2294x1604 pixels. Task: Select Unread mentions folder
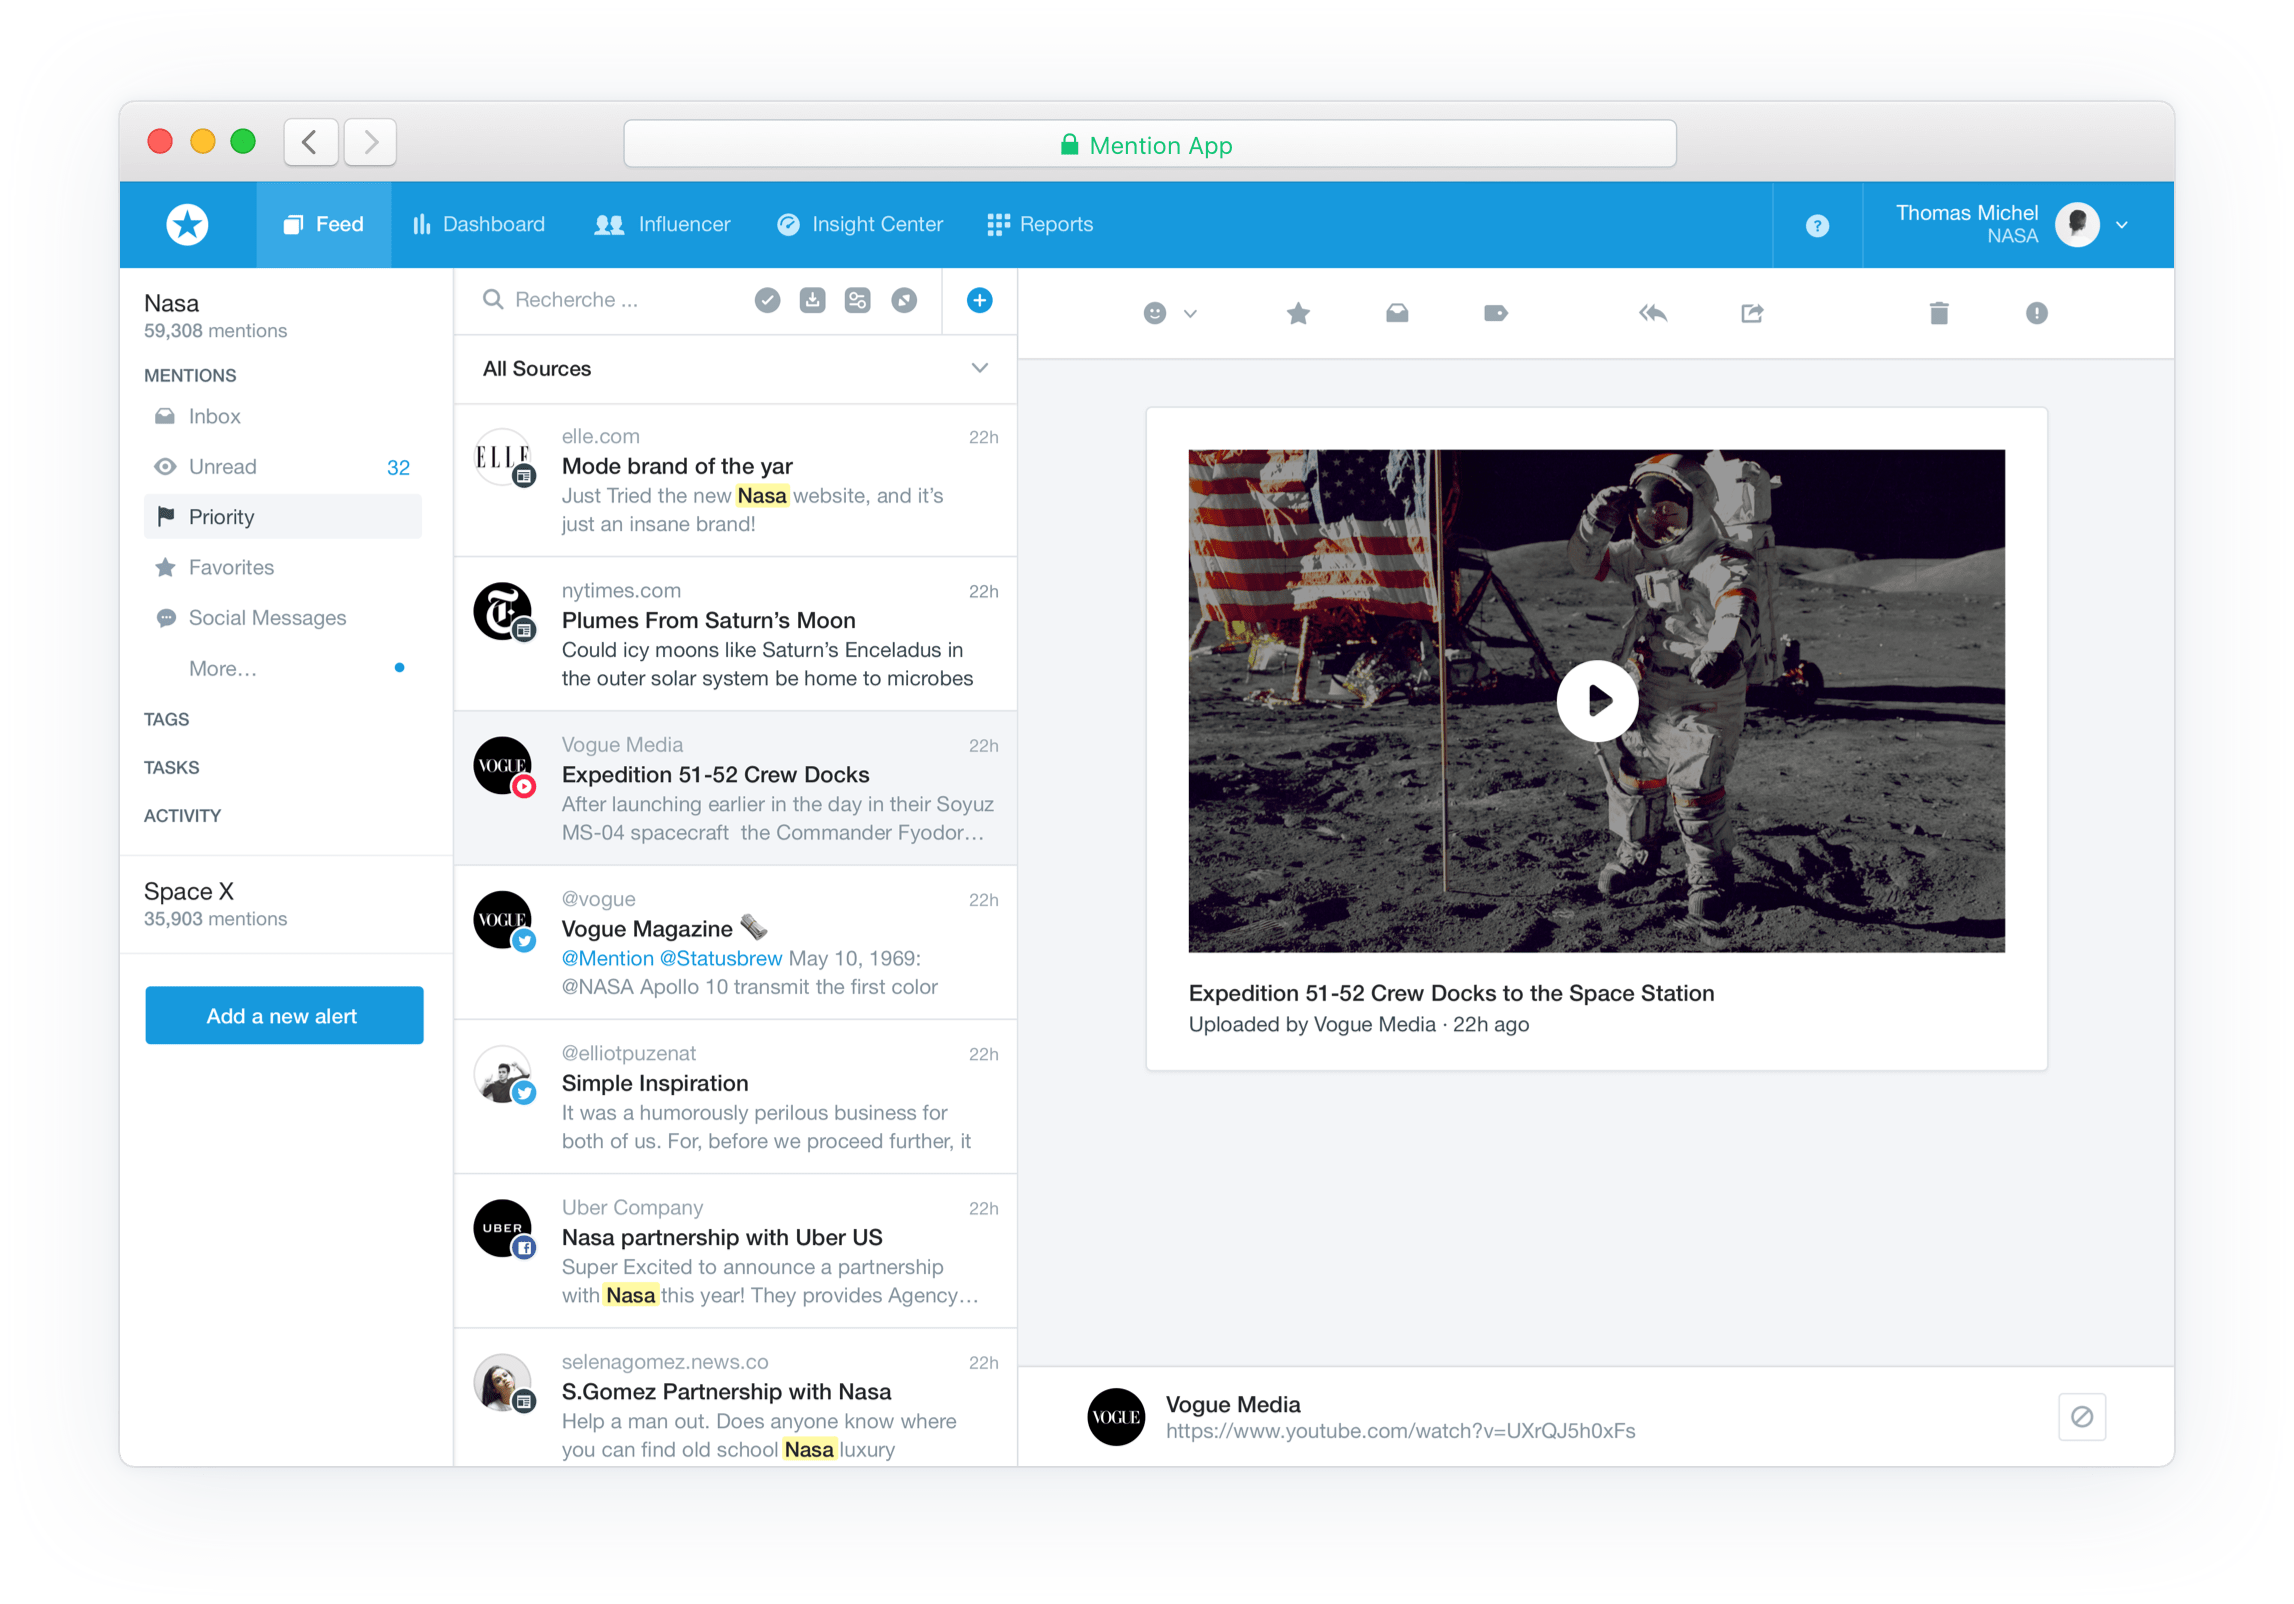pyautogui.click(x=283, y=467)
